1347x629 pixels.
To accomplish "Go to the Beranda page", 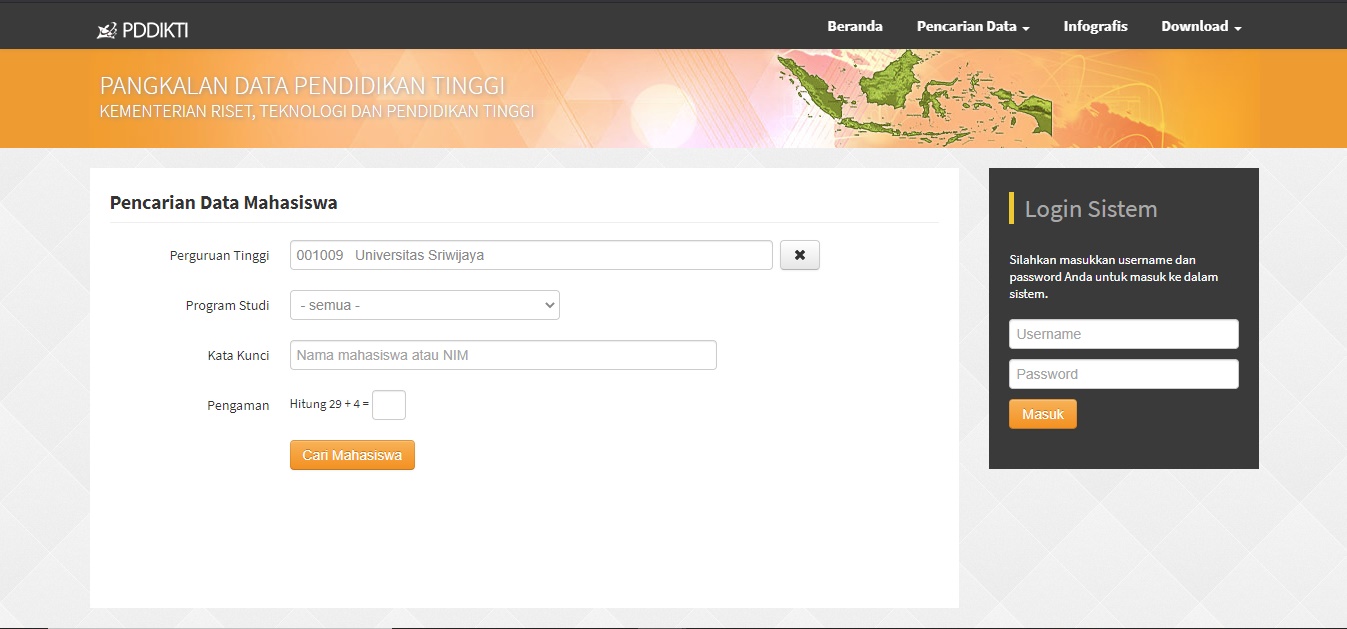I will tap(854, 27).
